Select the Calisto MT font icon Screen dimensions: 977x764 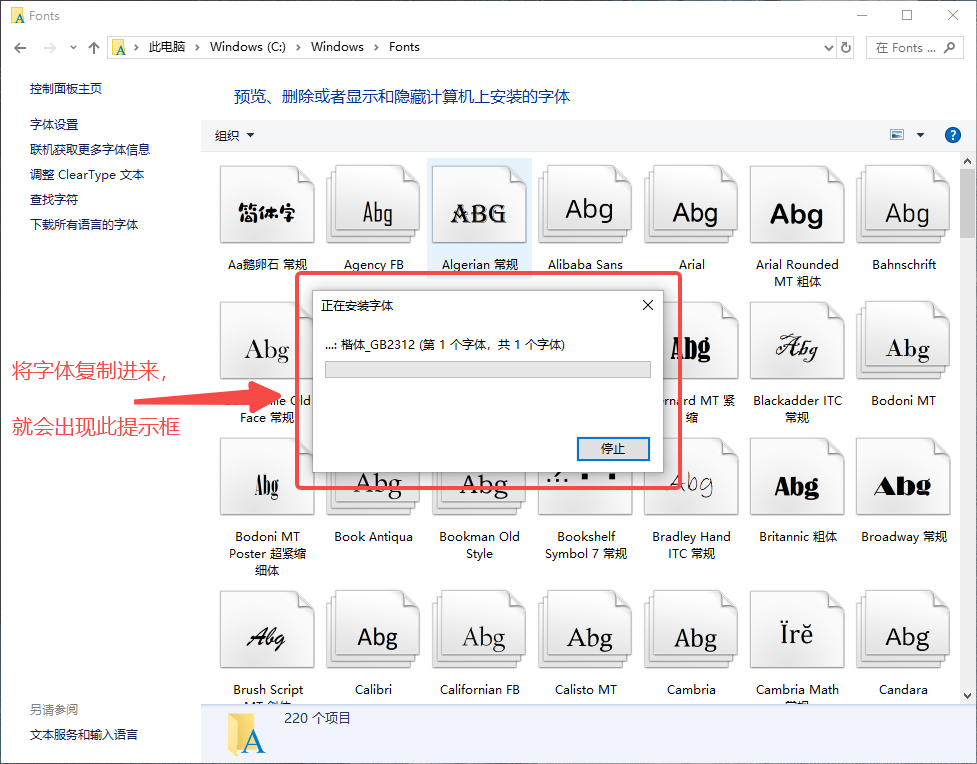pyautogui.click(x=585, y=629)
